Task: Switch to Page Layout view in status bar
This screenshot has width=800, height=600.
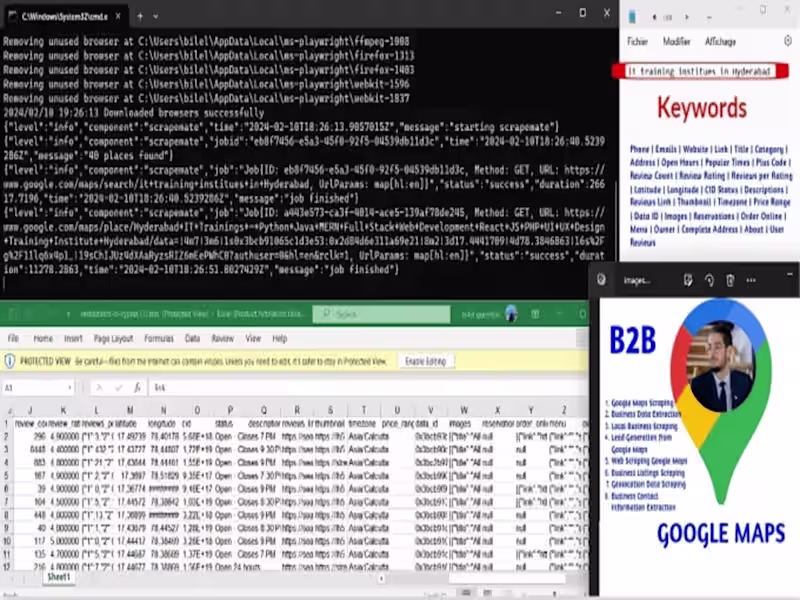Action: (487, 592)
